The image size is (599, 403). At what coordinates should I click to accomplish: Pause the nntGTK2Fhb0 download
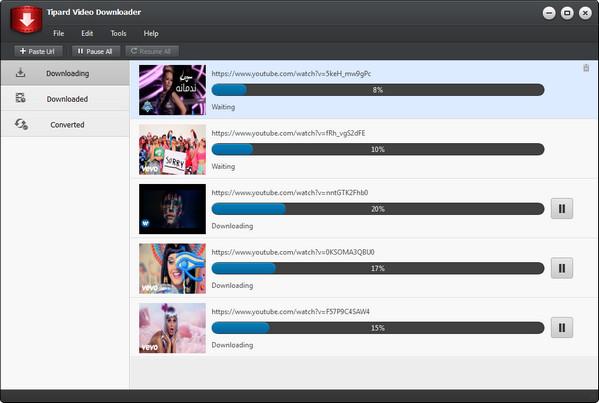click(562, 209)
